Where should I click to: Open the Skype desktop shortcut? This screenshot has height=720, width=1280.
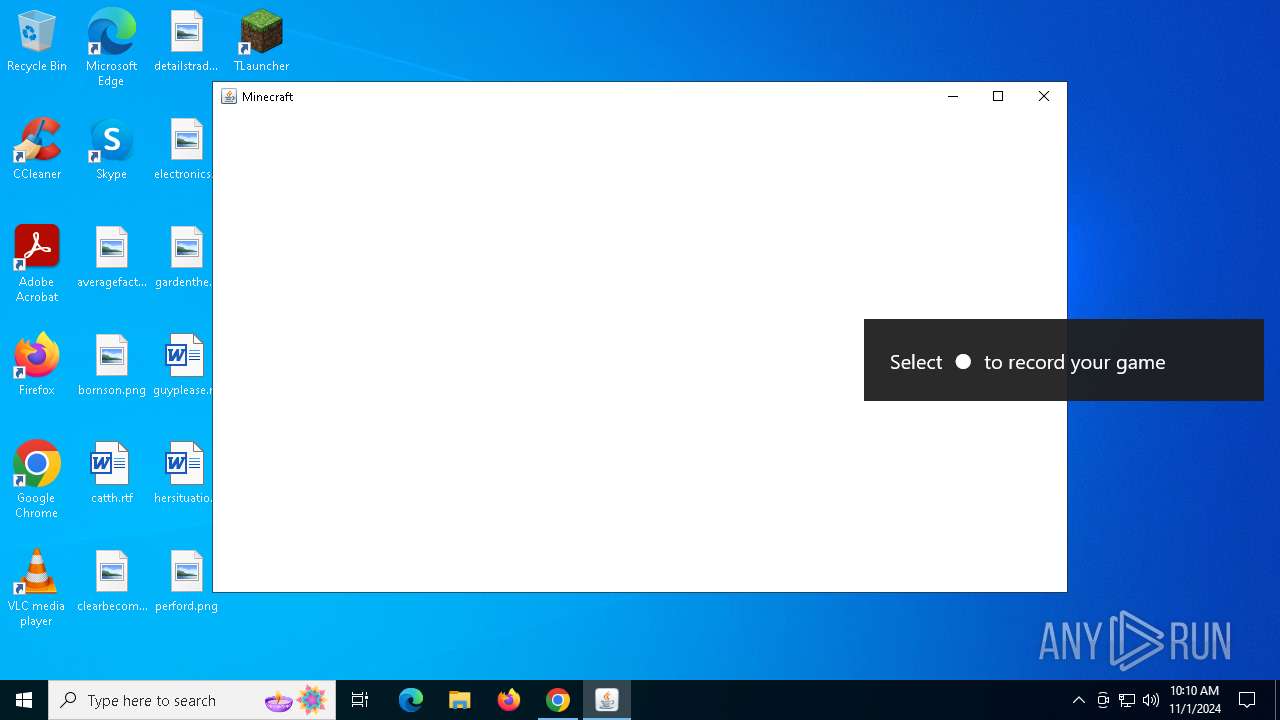pyautogui.click(x=111, y=150)
